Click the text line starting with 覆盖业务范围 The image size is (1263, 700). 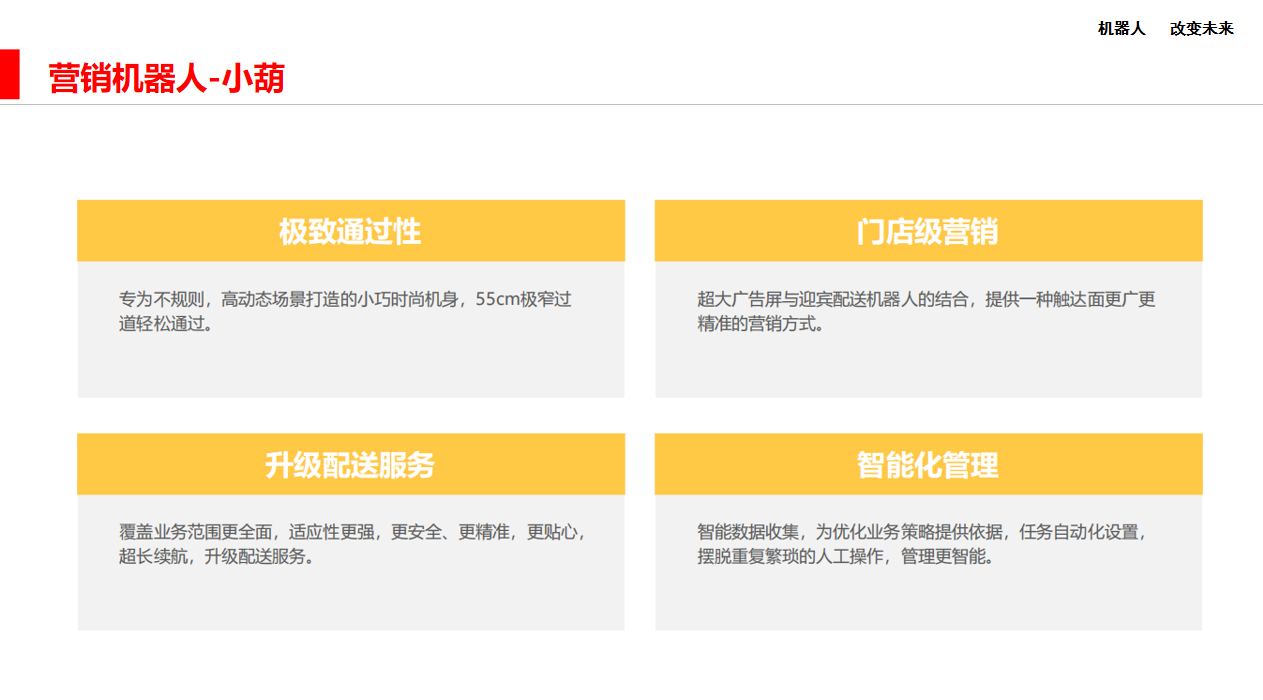tap(351, 532)
